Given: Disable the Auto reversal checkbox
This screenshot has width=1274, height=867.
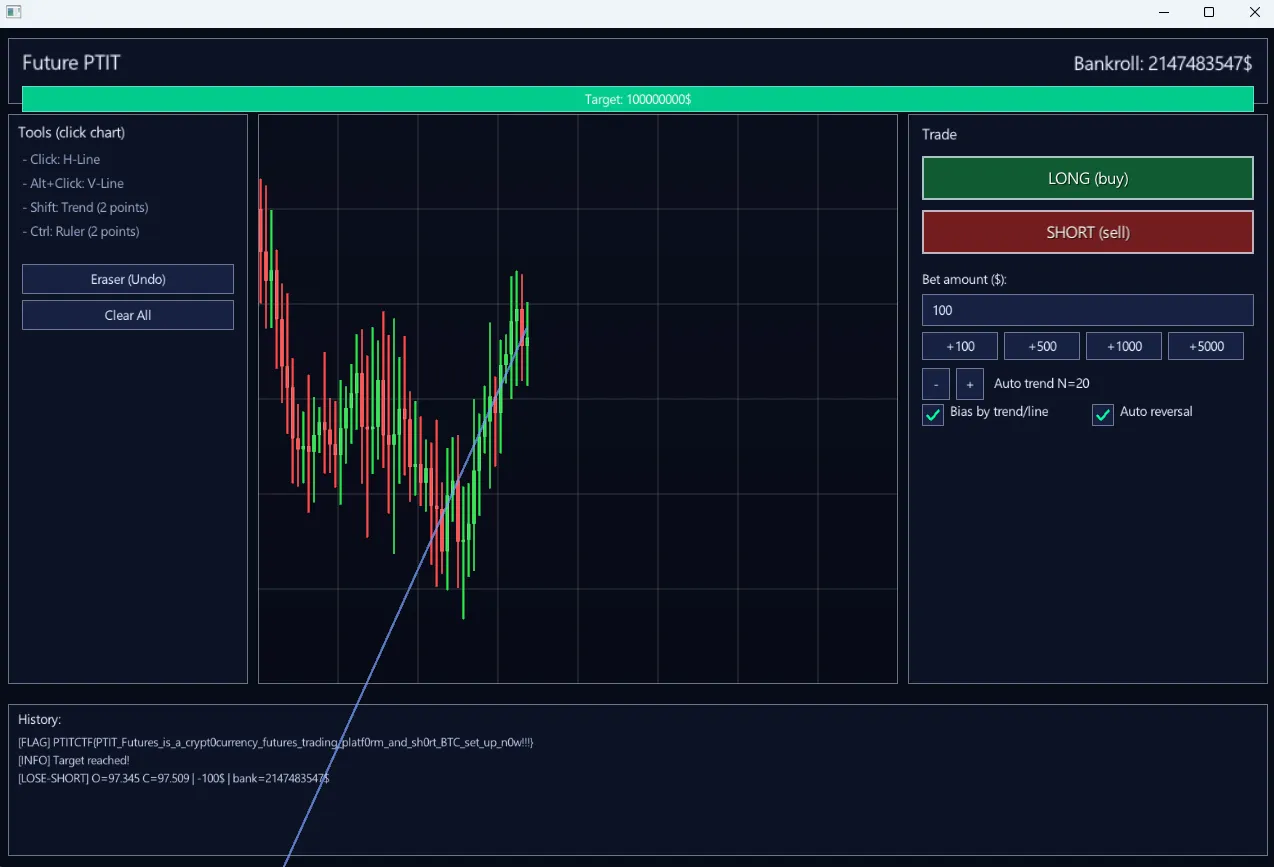Looking at the screenshot, I should tap(1103, 415).
